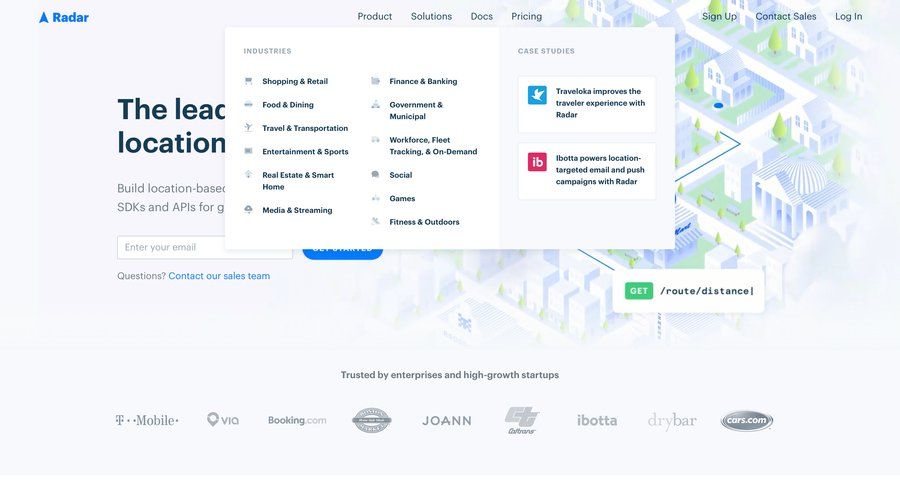The height and width of the screenshot is (484, 900).
Task: Click the ibotta customer logo at the bottom
Action: (597, 420)
